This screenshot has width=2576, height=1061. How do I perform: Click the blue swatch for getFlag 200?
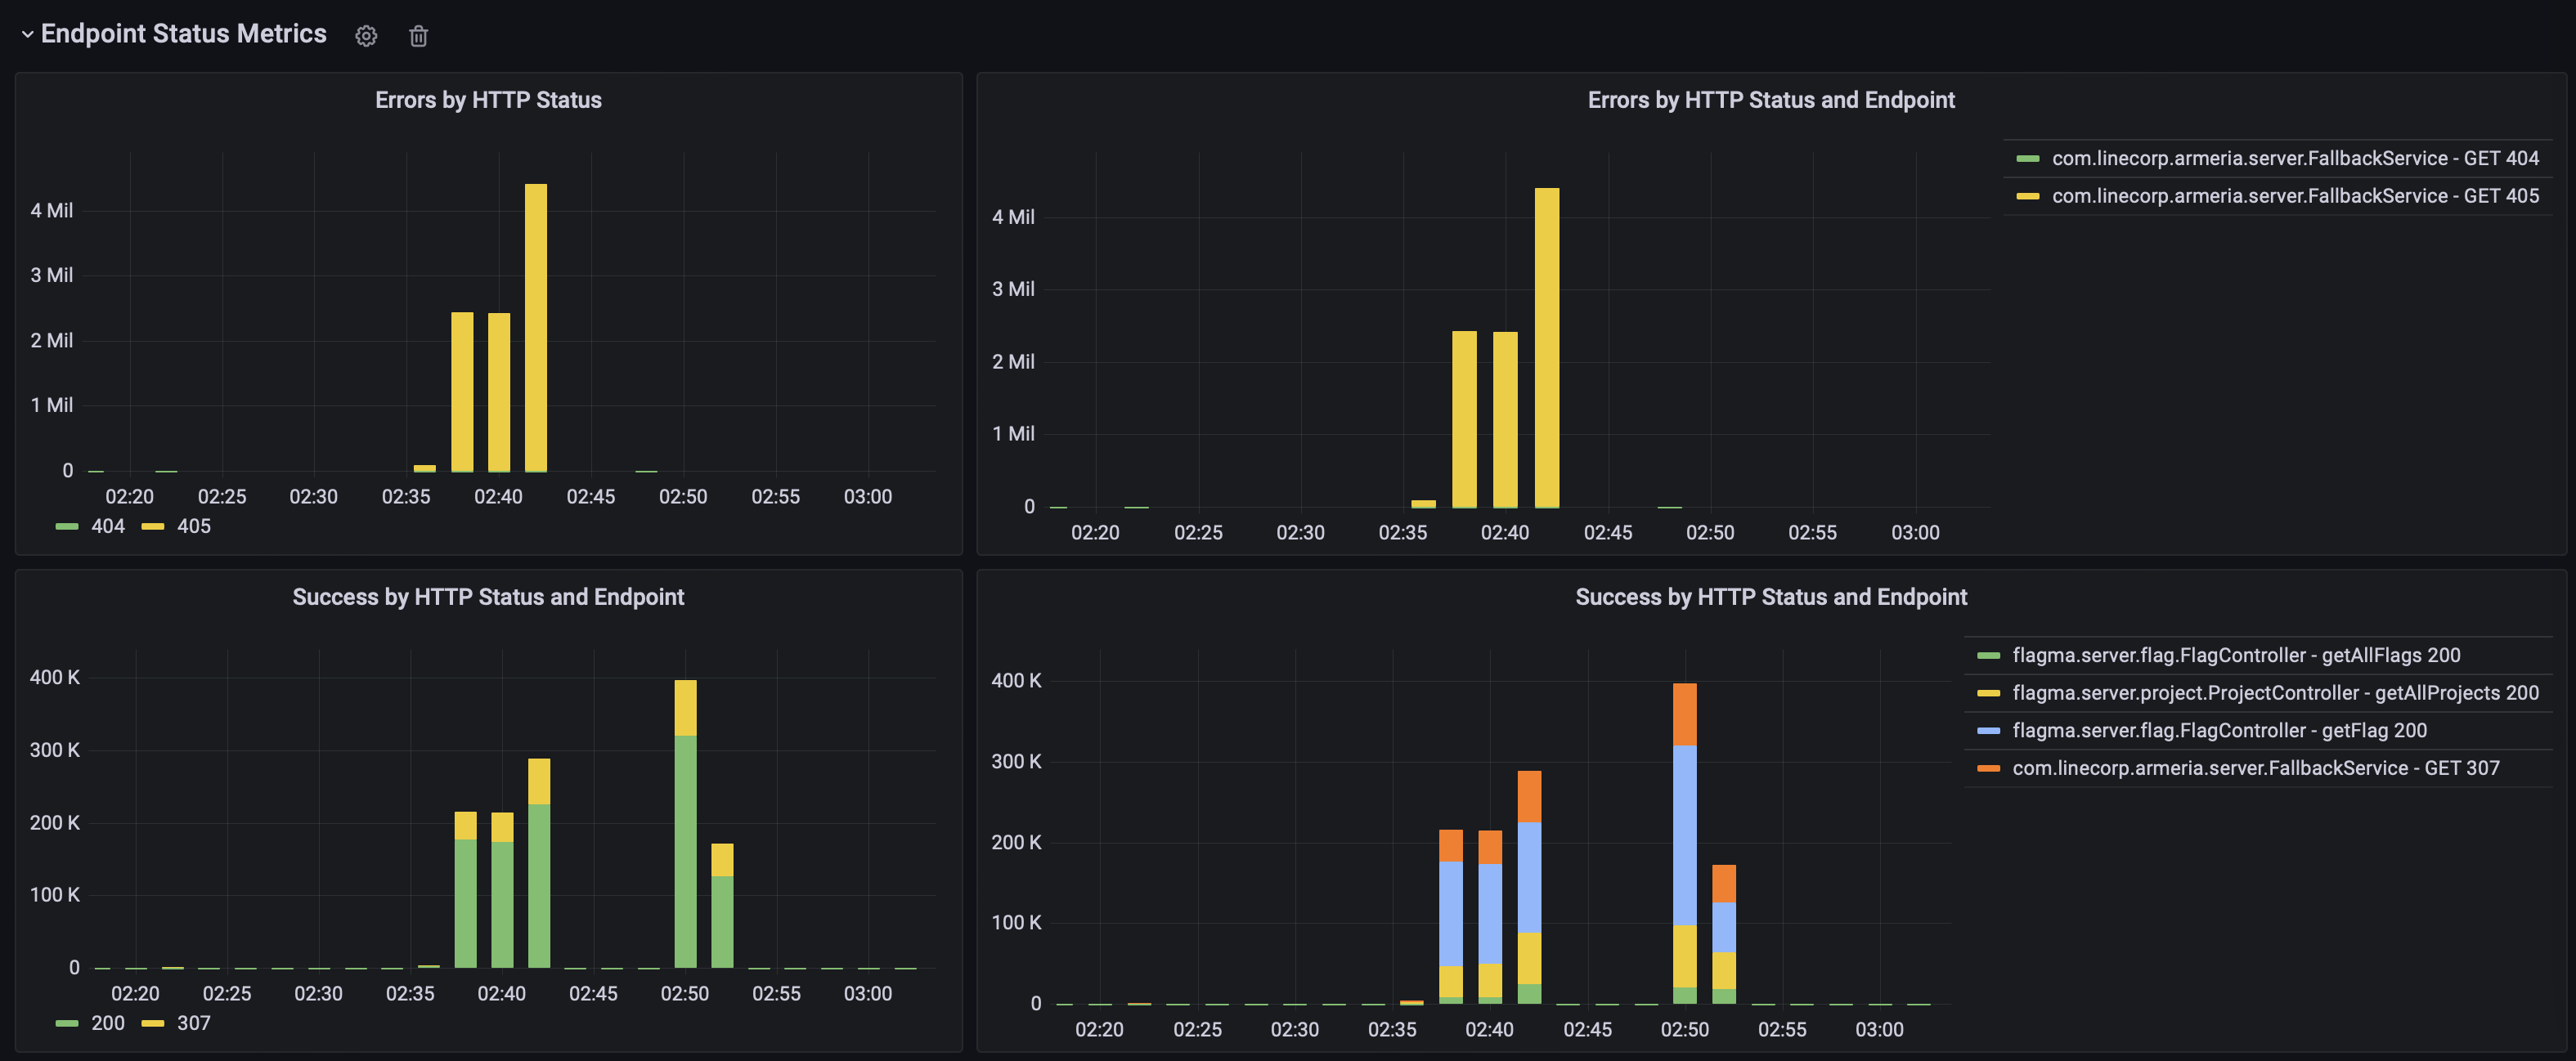pos(1988,731)
